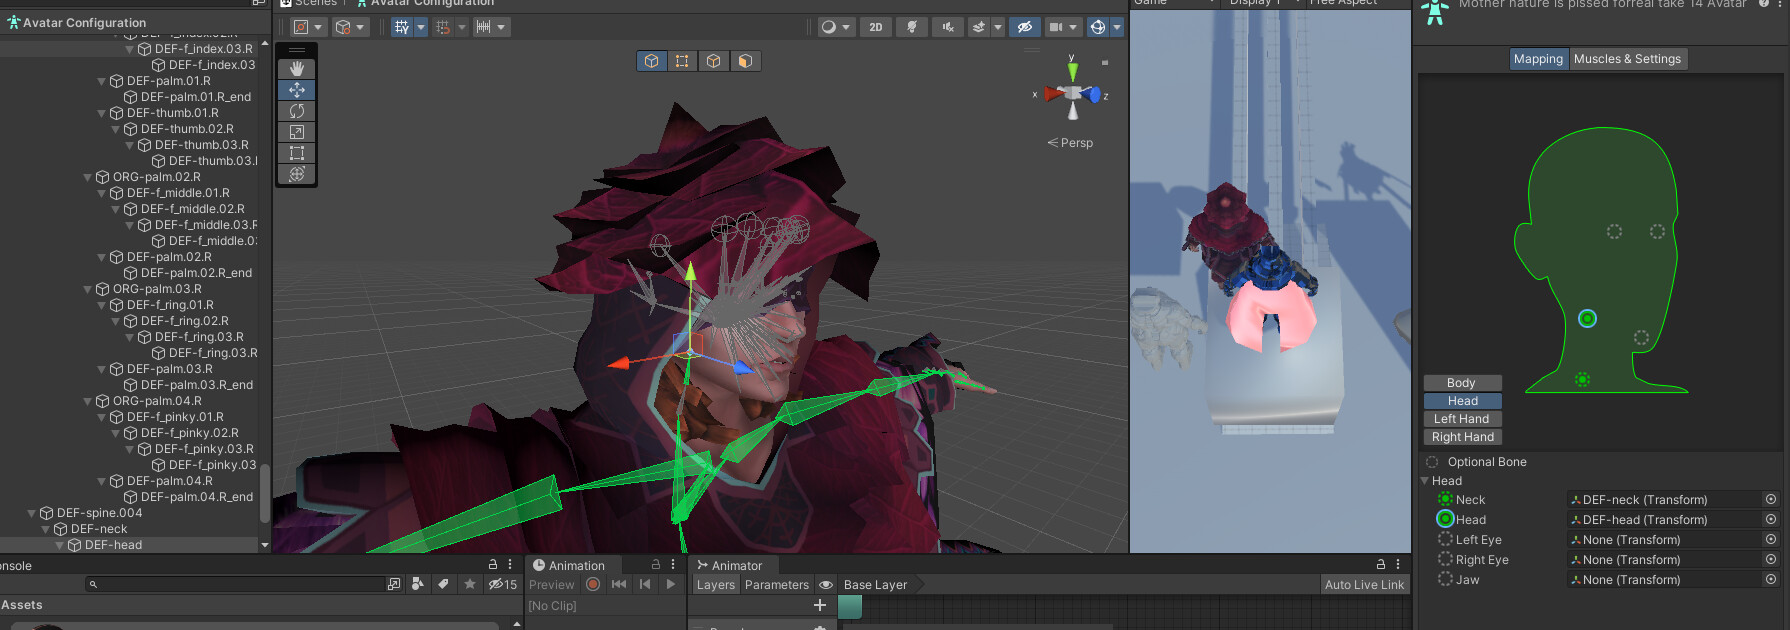Open the Neck object picker circle
The width and height of the screenshot is (1790, 630).
pyautogui.click(x=1771, y=499)
